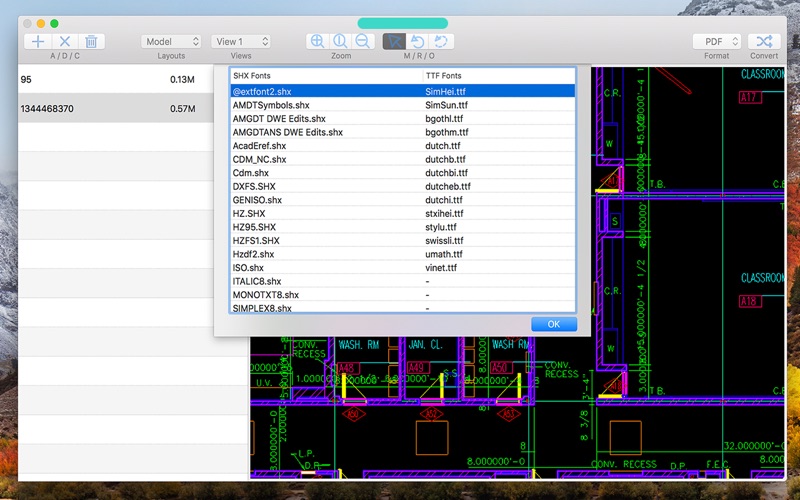The image size is (800, 500).
Task: Select the HZ95.SHX row
Action: [403, 227]
